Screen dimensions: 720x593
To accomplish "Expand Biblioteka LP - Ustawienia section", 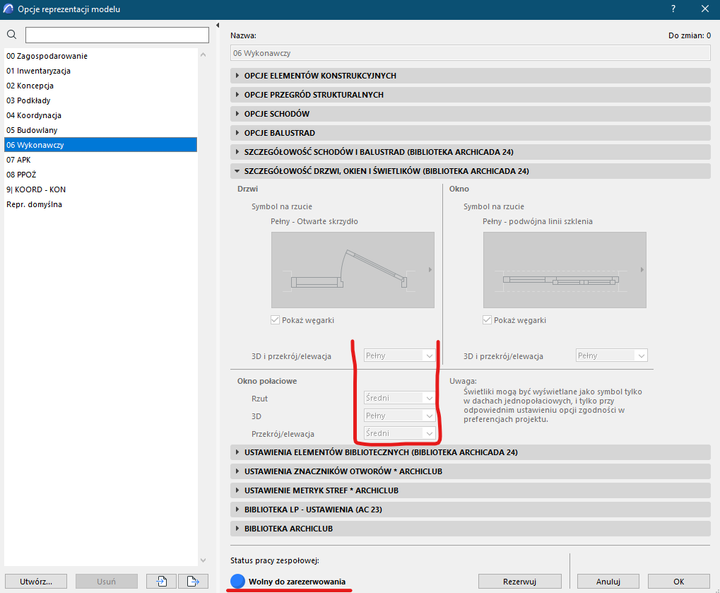I will click(x=470, y=509).
